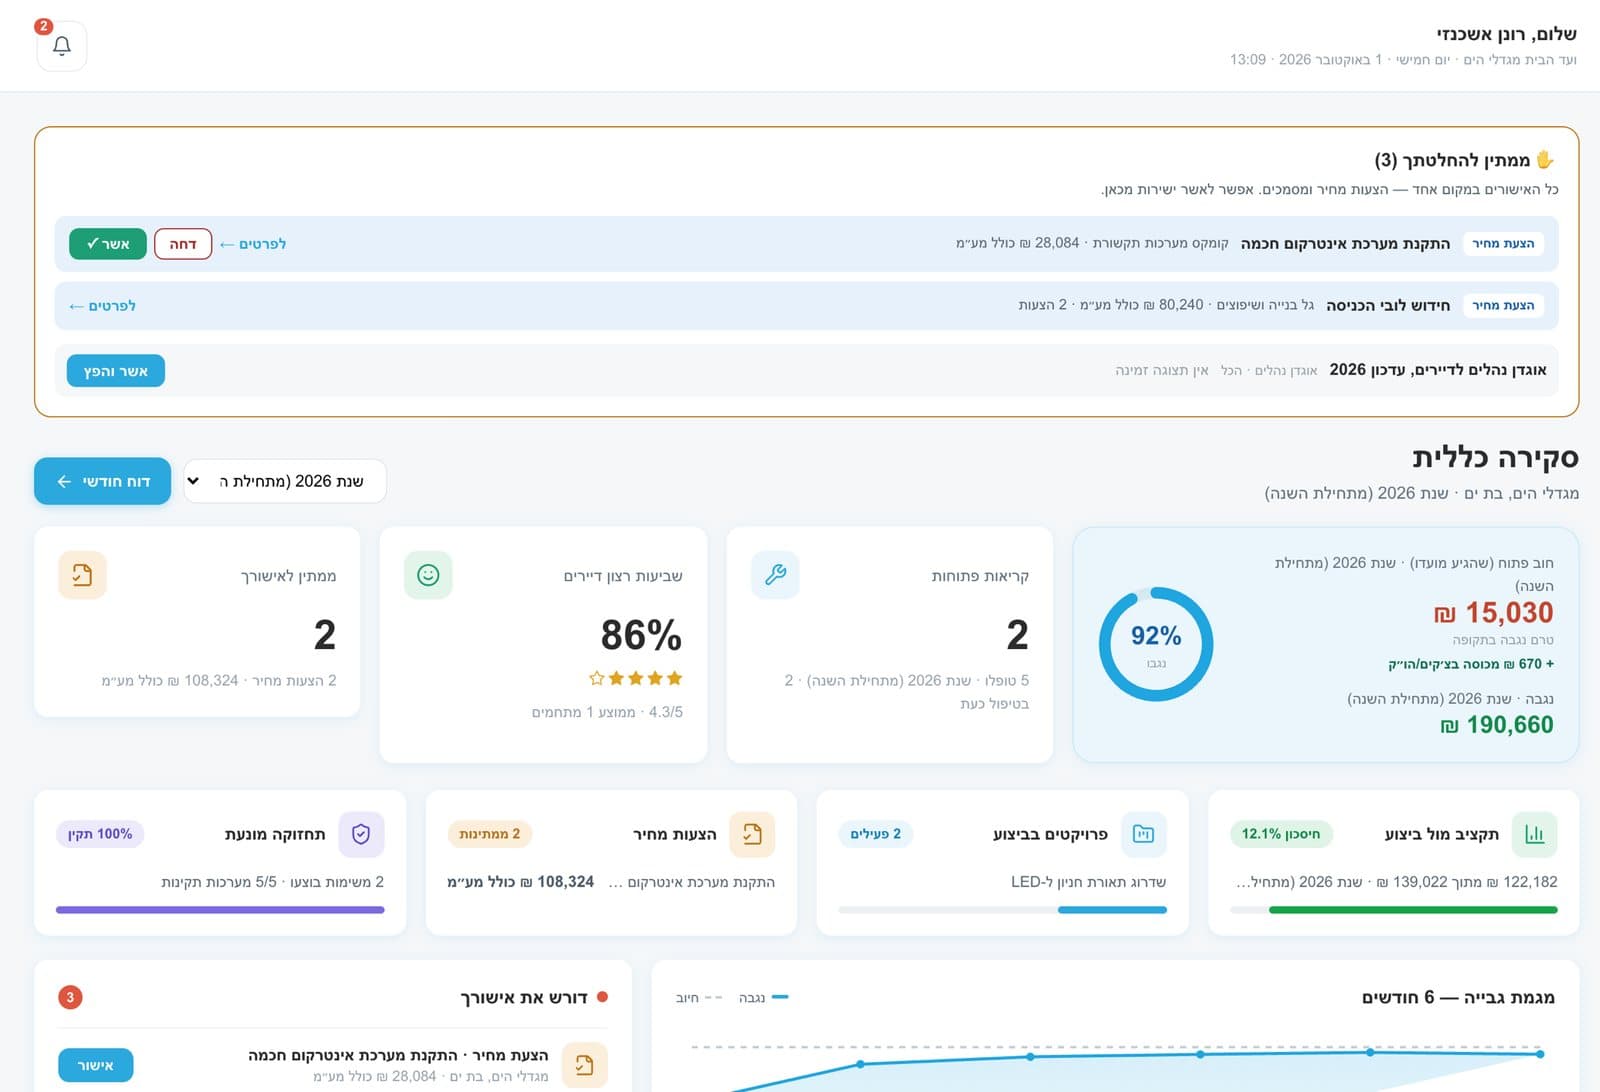Viewport: 1600px width, 1092px height.
Task: Click the אוגדן נהלים לדיירים, עדכון 2026 title
Action: coord(1438,370)
